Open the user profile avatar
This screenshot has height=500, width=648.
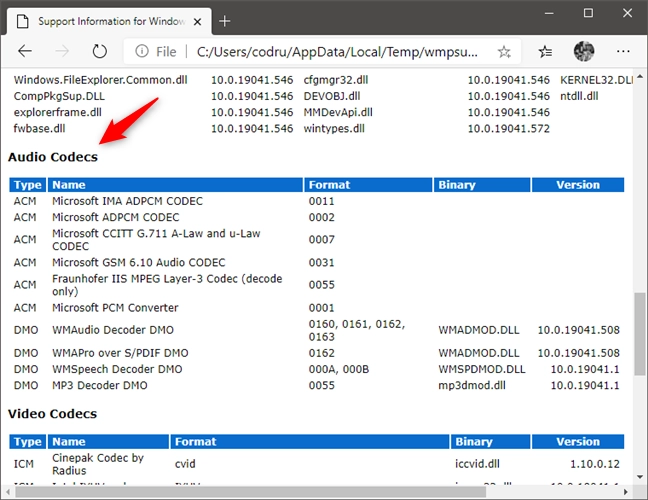pyautogui.click(x=584, y=51)
